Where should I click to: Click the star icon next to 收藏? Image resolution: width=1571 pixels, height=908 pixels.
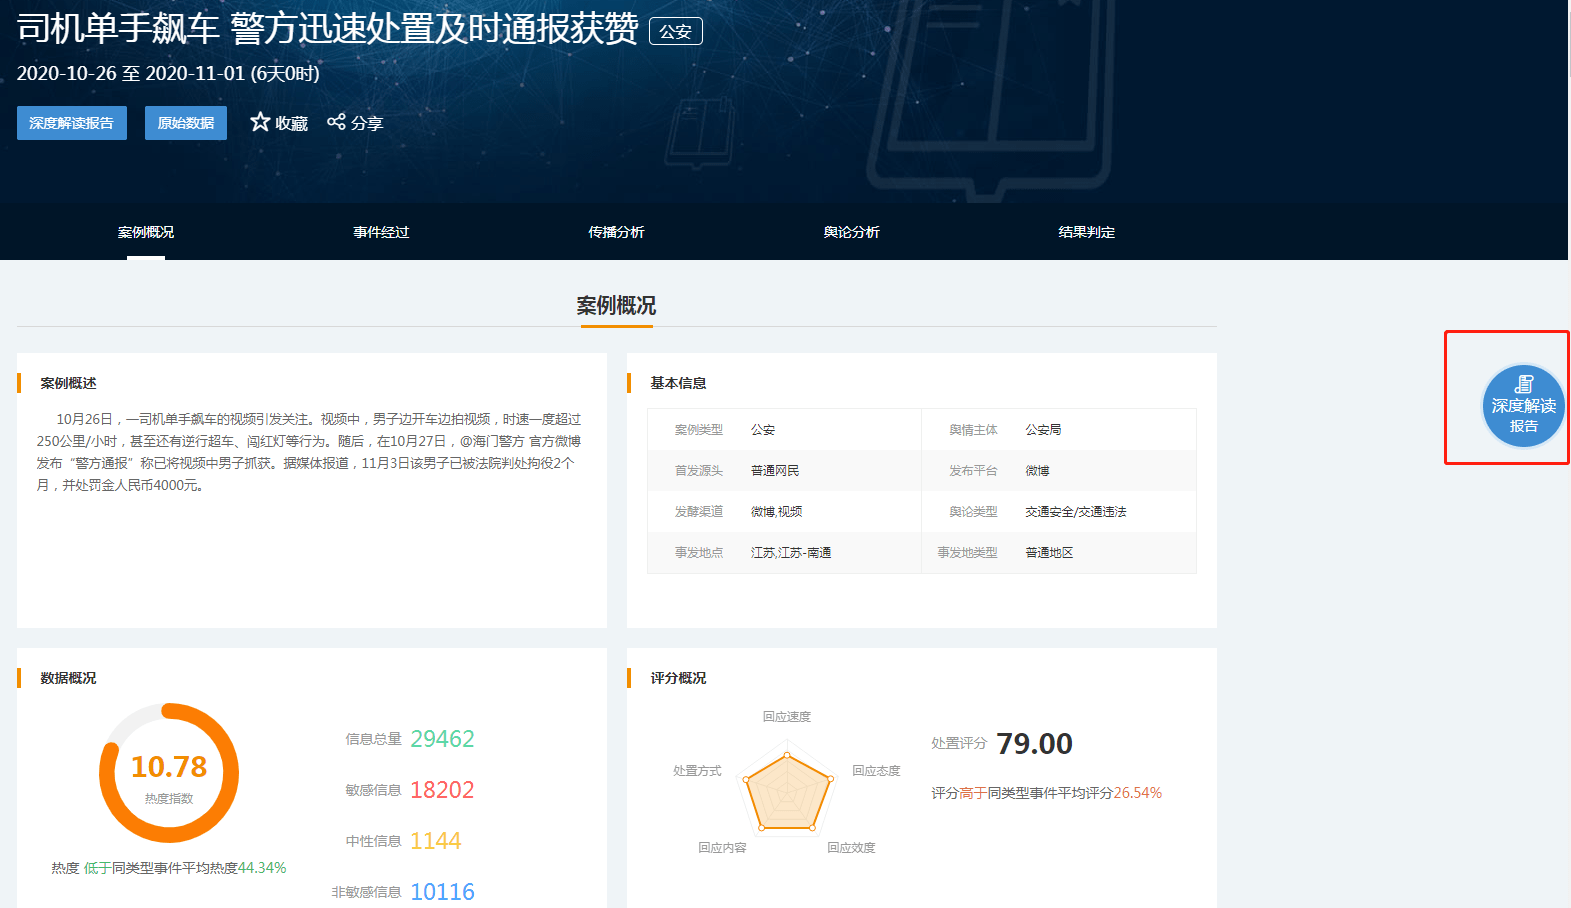260,122
